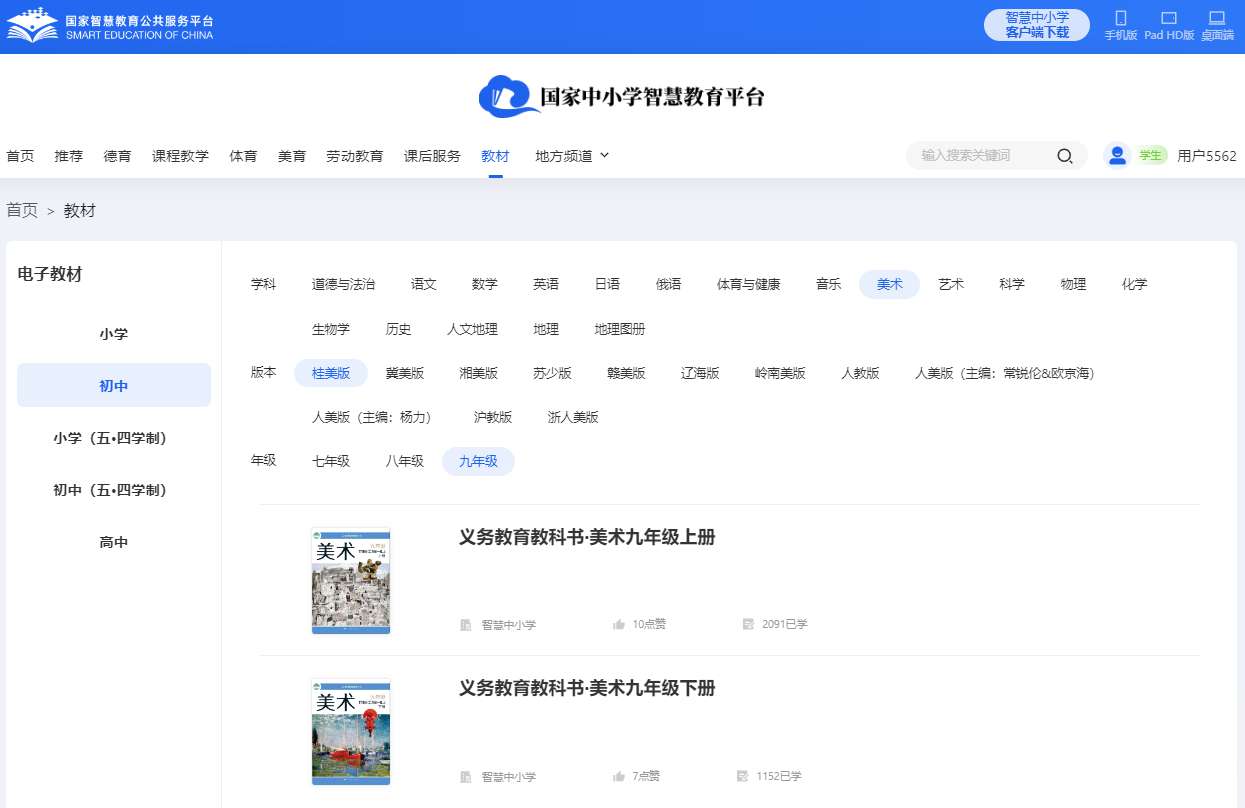Open the 义务教育教科书·美术九年级上册 title
This screenshot has height=808, width=1245.
(x=587, y=537)
